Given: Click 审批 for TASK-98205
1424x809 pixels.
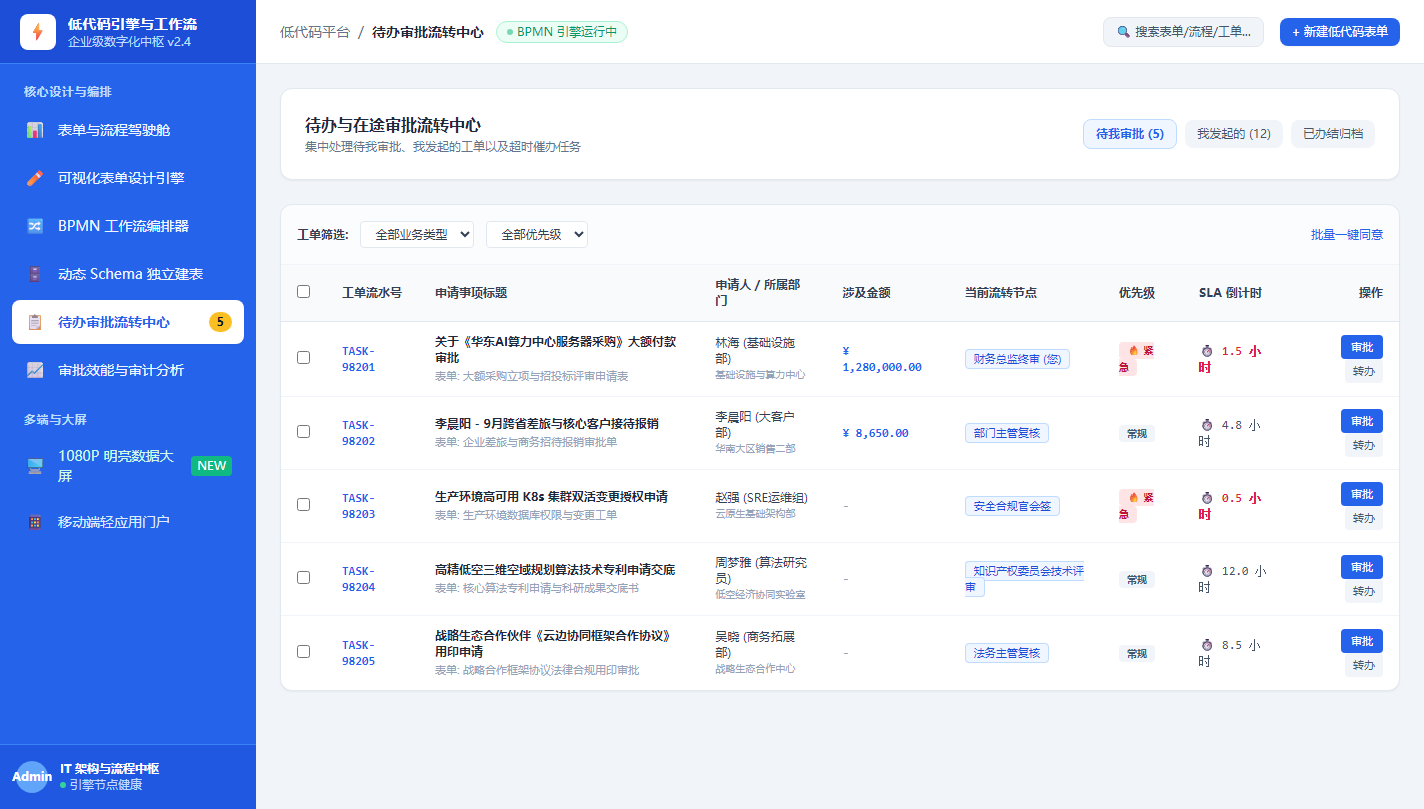Looking at the screenshot, I should [1362, 641].
